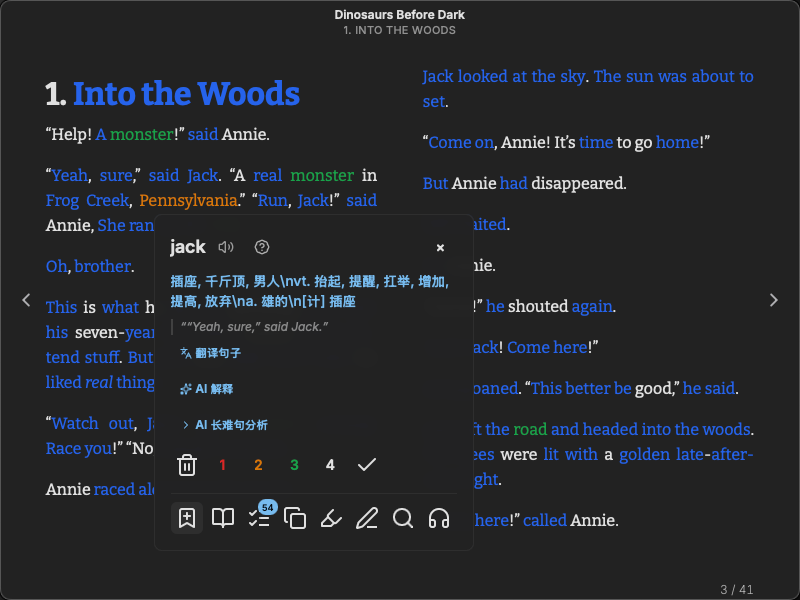Image resolution: width=800 pixels, height=600 pixels.
Task: Set familiarity level 3 in green
Action: (x=294, y=465)
